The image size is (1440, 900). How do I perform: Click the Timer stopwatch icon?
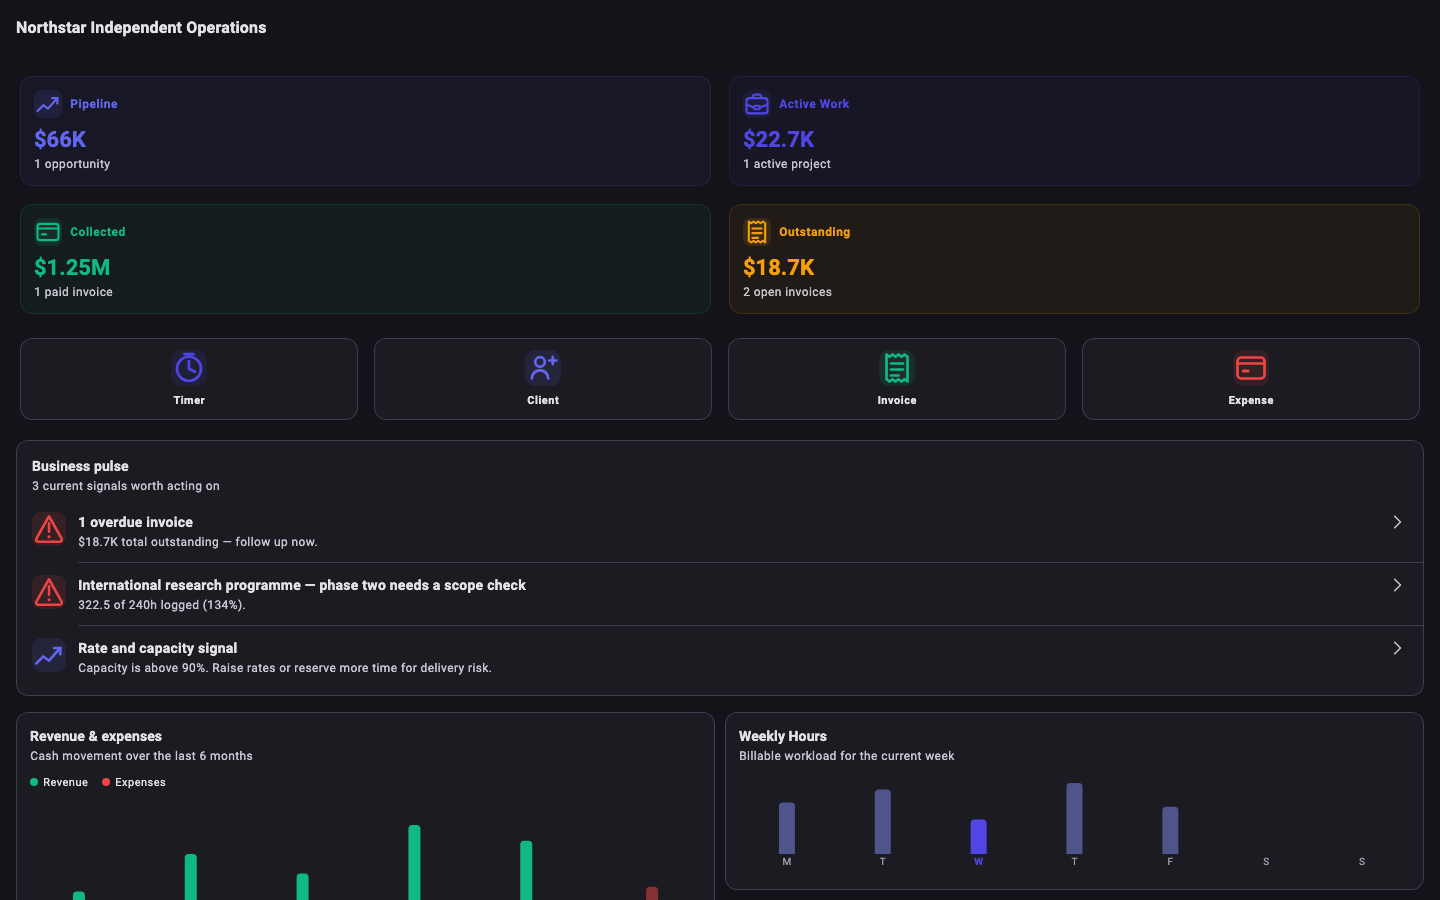click(x=189, y=368)
